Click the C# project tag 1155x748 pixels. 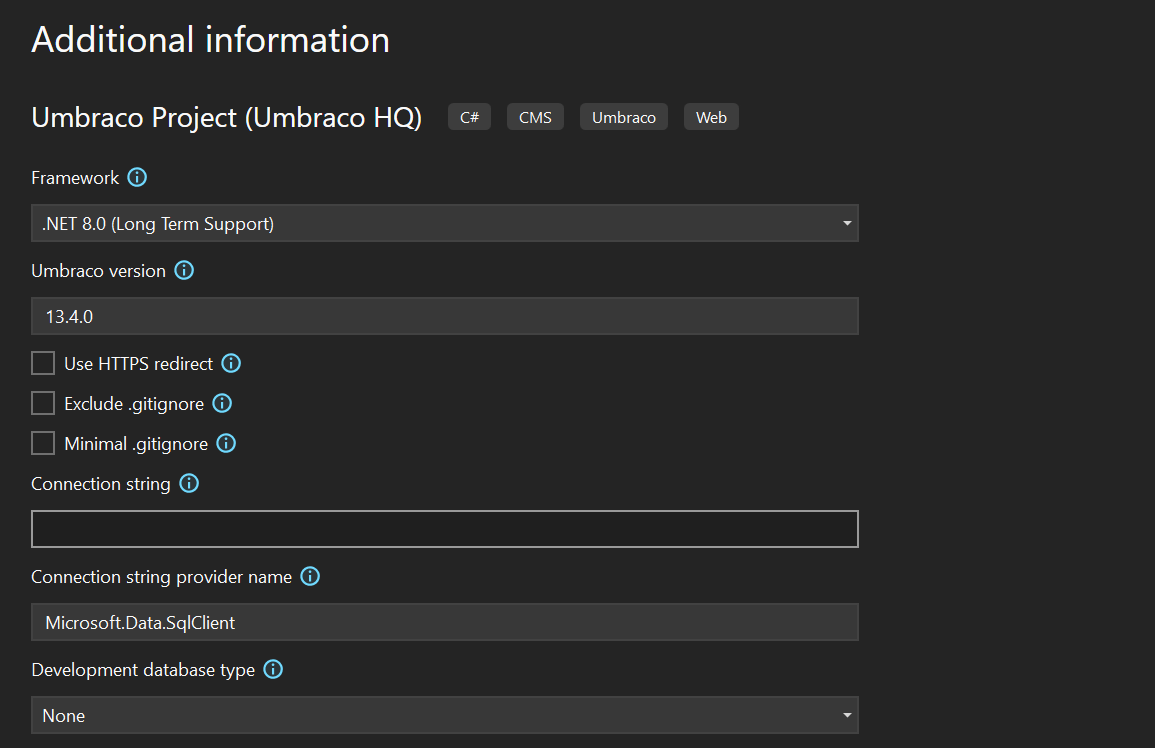[469, 117]
